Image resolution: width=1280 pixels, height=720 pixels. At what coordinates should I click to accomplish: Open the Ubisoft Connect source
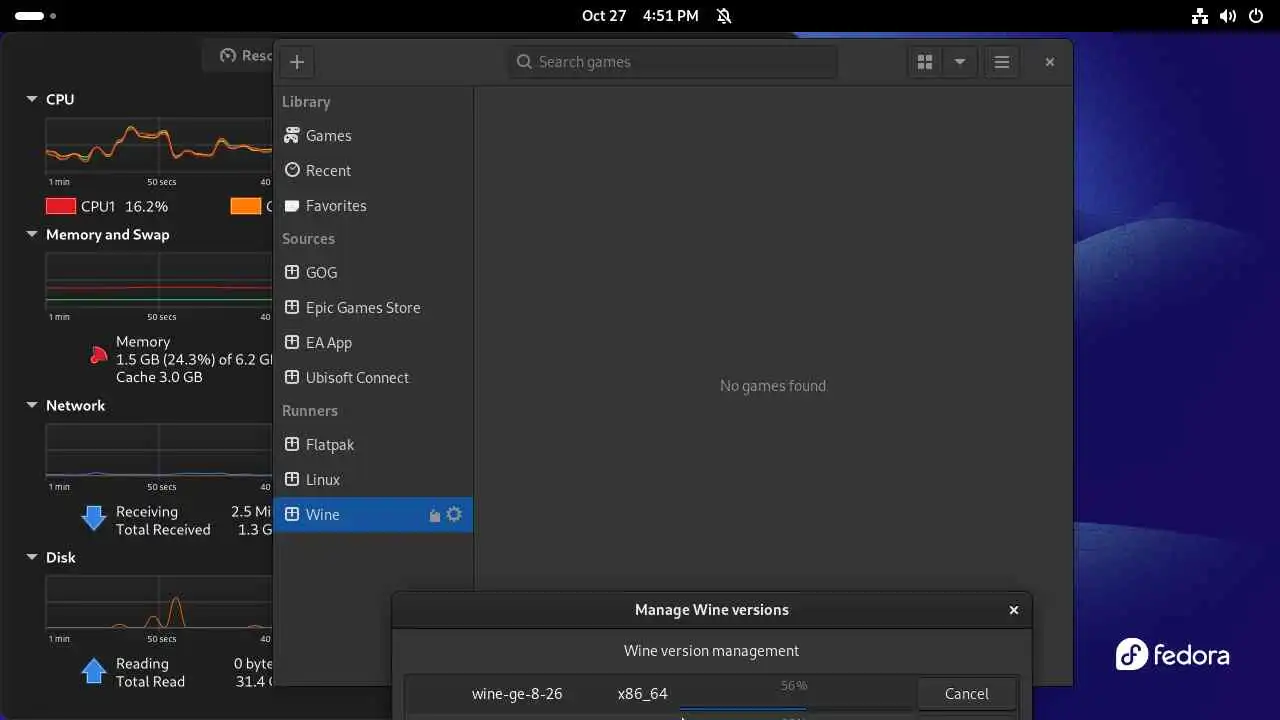pos(373,378)
